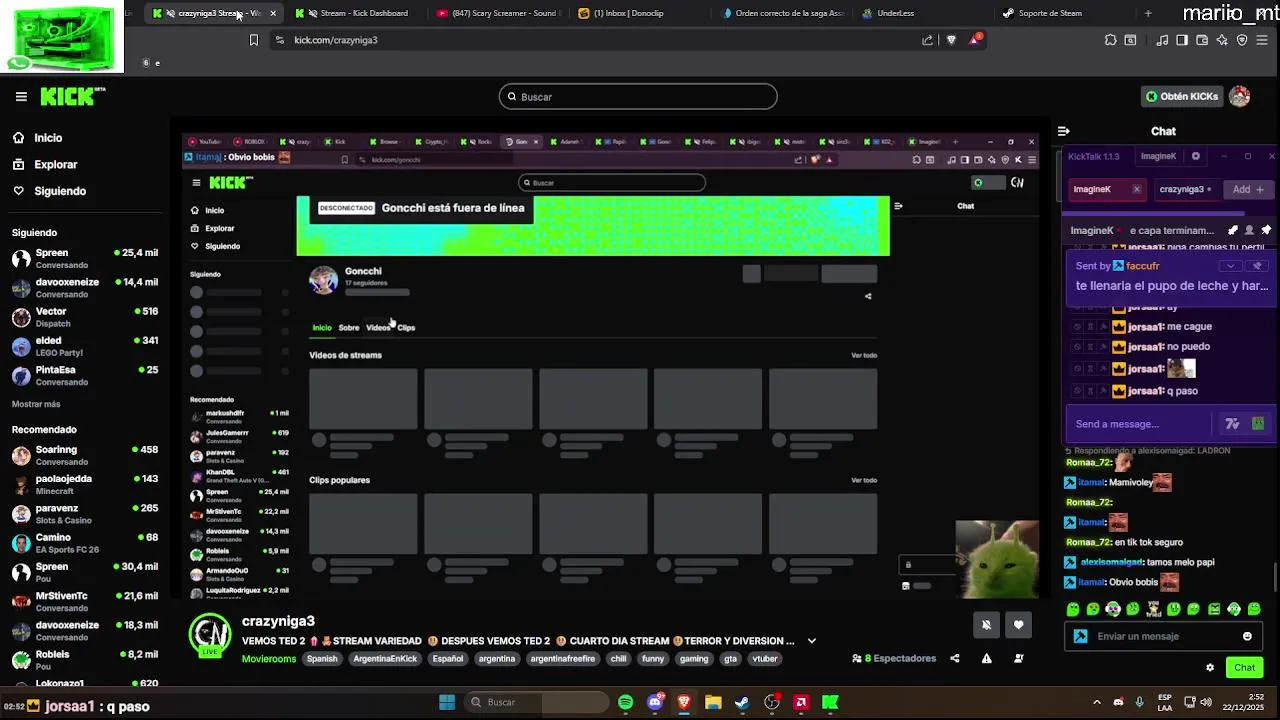Open the emoji picker in chat input
Screen dimensions: 1280x720
[1247, 636]
